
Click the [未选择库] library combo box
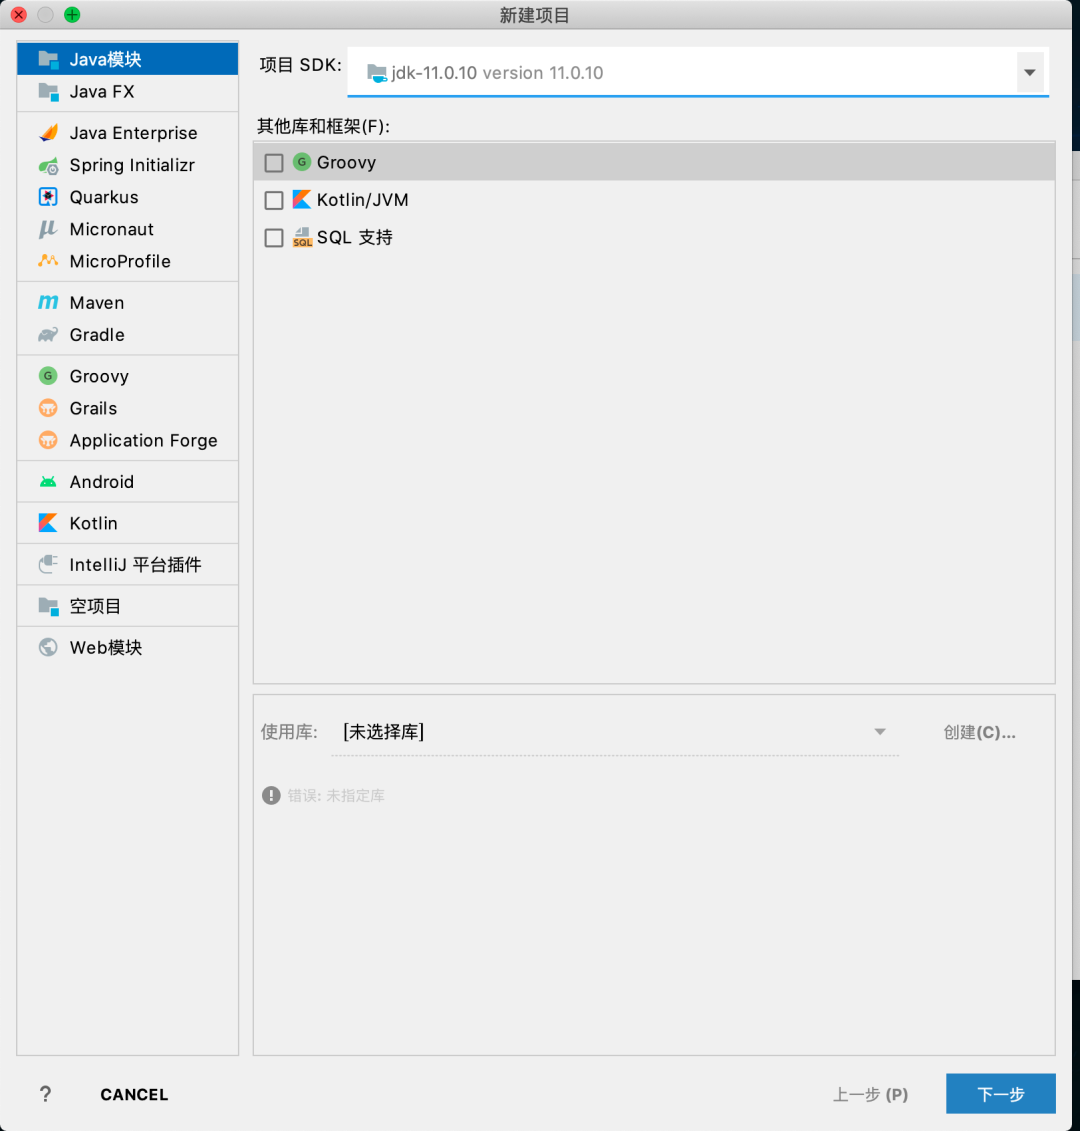click(x=615, y=732)
